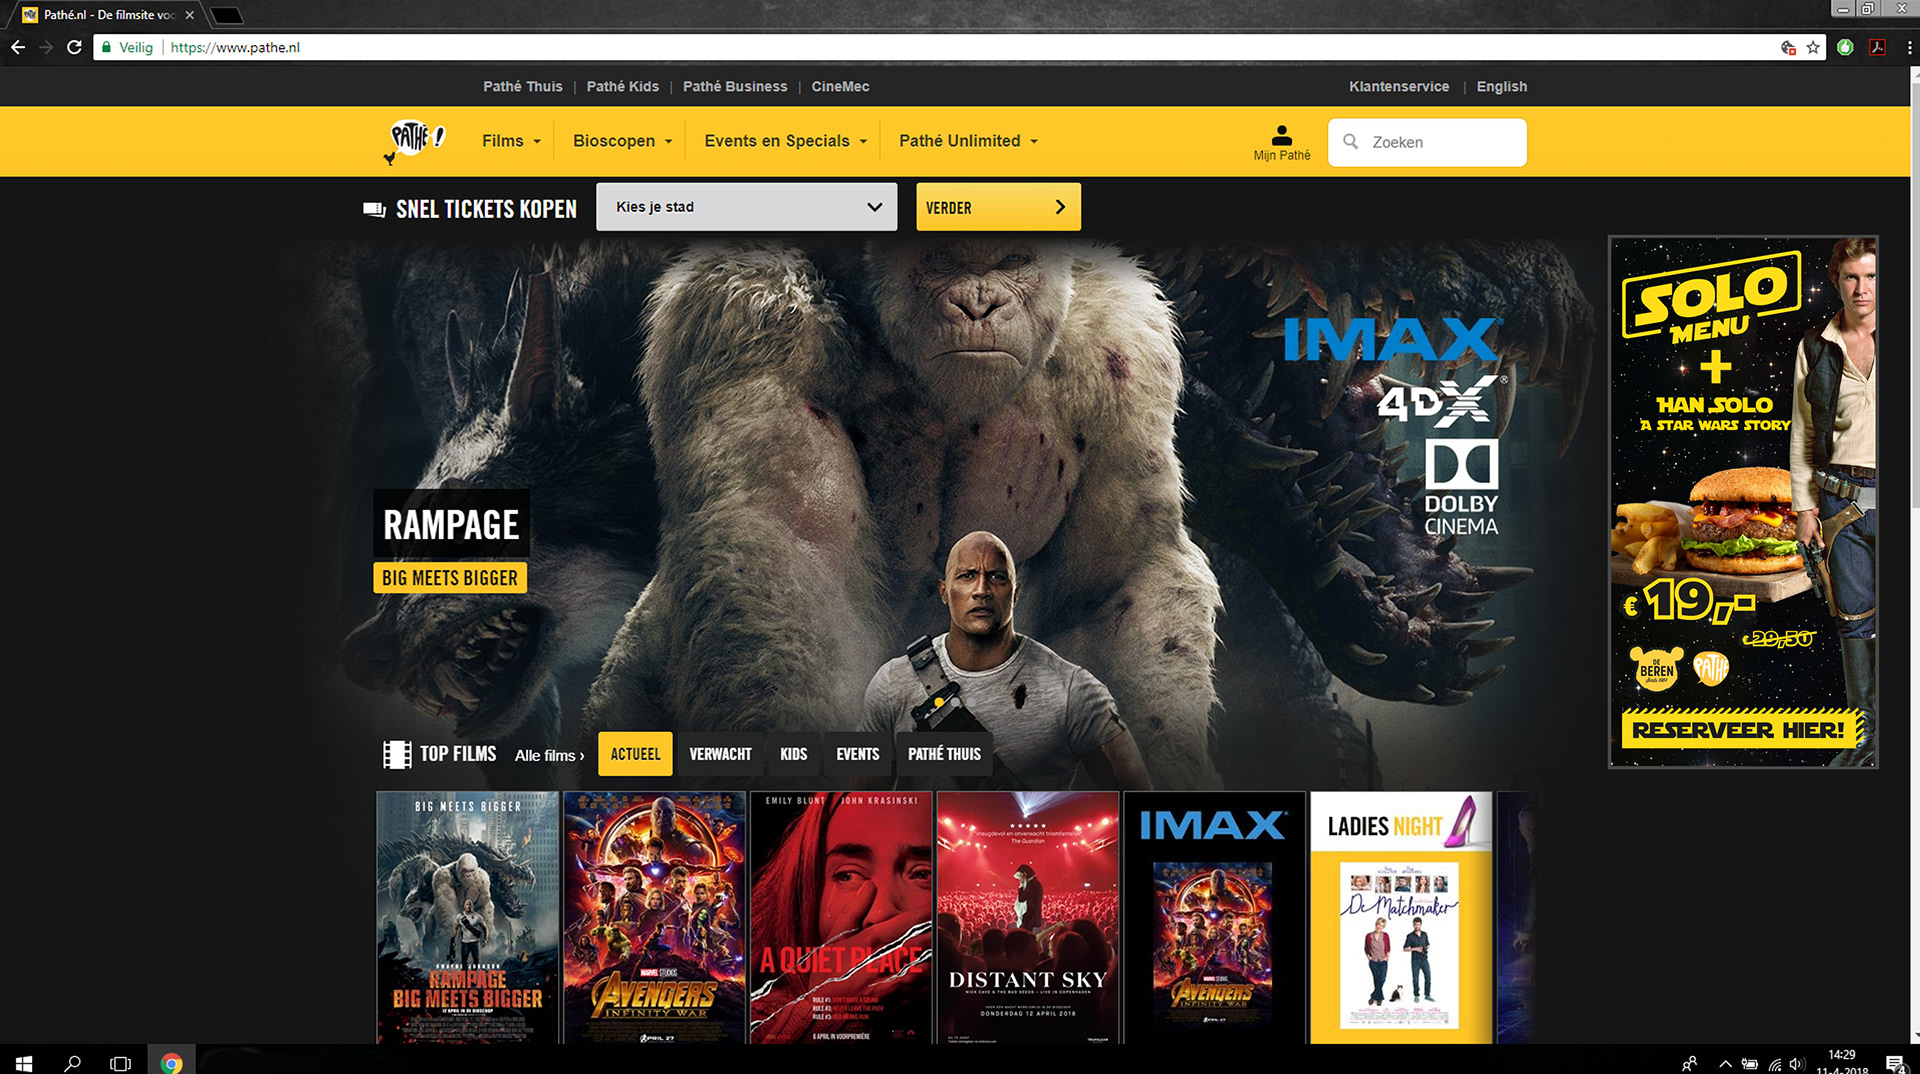Open the IMAX Avengers poster
Screen dimensions: 1920x1074
point(1214,918)
